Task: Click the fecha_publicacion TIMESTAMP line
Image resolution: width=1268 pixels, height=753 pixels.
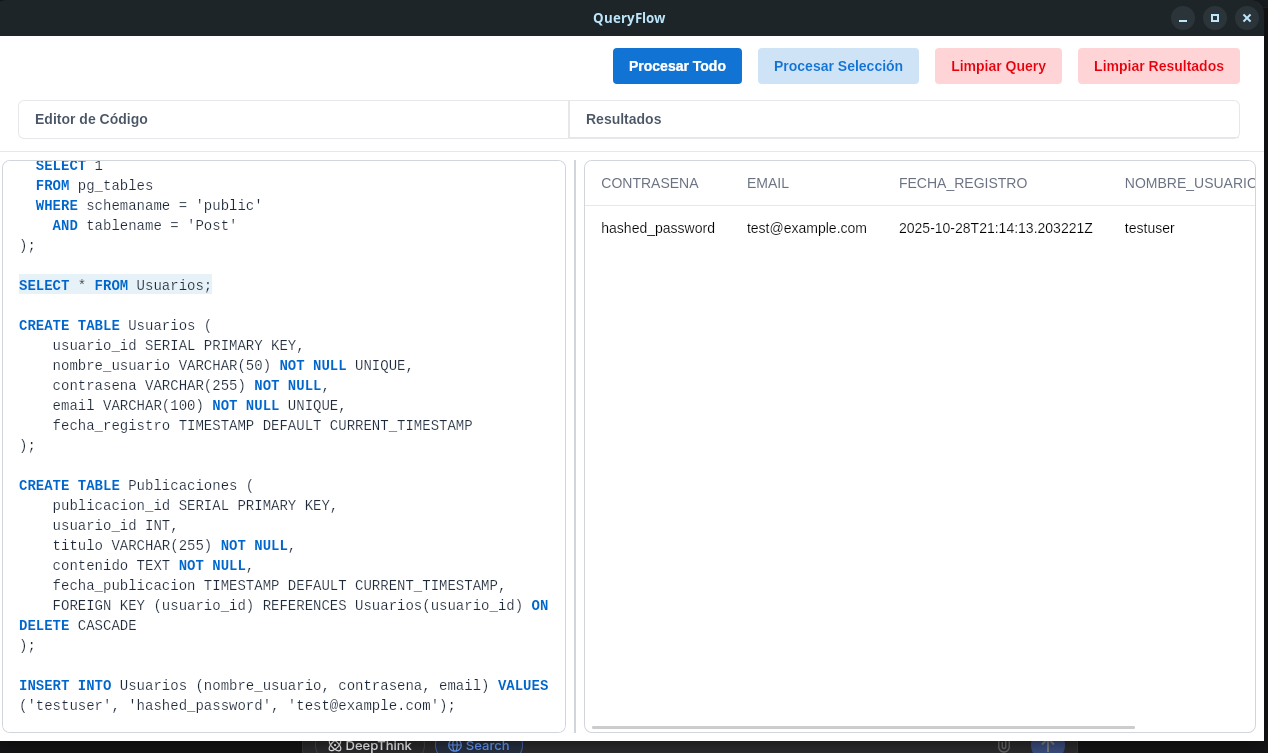Action: 279,586
